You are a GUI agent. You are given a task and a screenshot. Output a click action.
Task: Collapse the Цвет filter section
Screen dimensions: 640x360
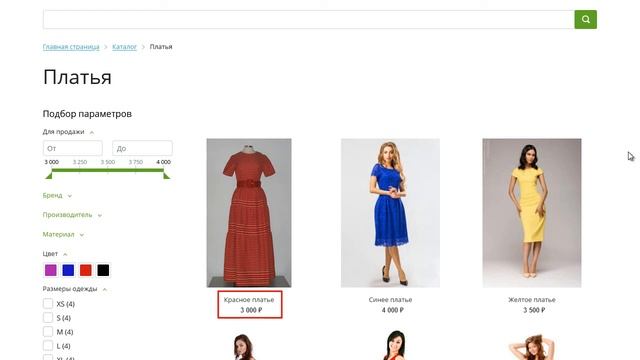[55, 254]
